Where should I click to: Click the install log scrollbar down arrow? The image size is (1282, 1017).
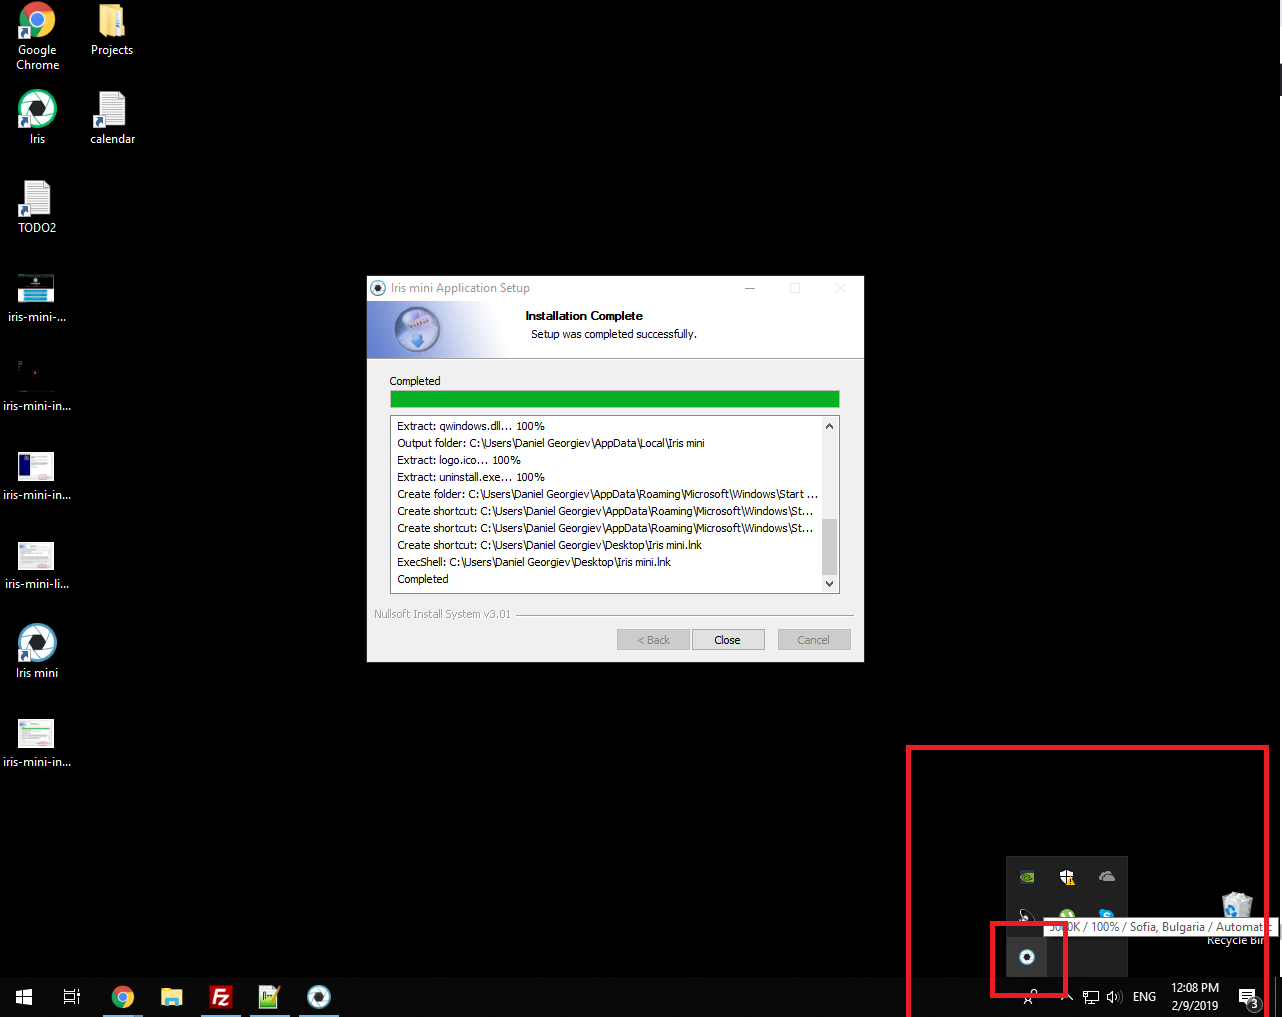[829, 584]
